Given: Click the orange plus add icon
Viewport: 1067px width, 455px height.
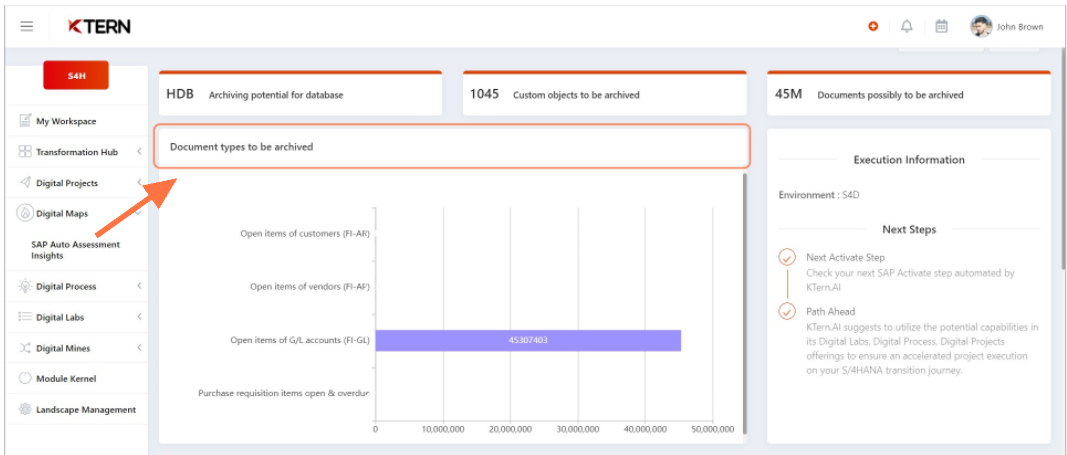Looking at the screenshot, I should pos(873,27).
